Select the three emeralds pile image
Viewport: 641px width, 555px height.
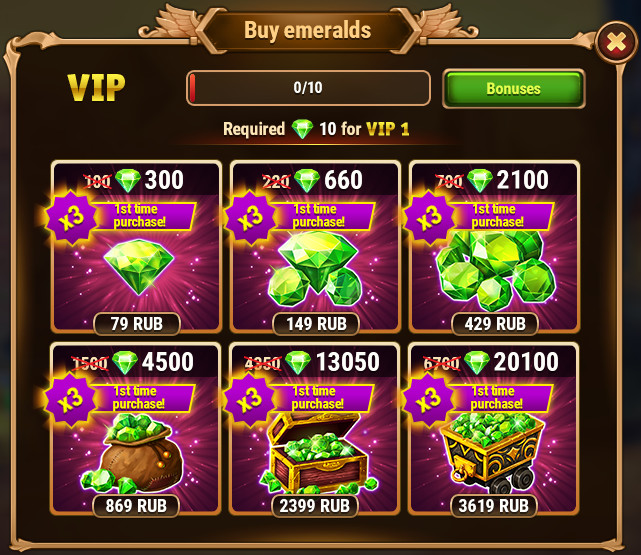(315, 268)
